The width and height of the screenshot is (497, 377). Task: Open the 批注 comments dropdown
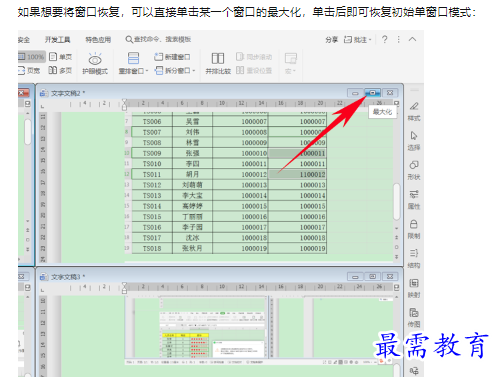[x=358, y=40]
